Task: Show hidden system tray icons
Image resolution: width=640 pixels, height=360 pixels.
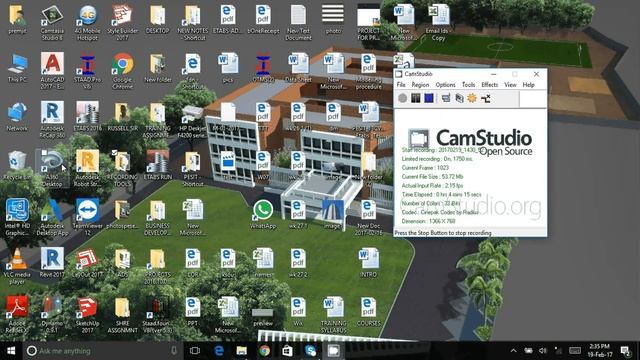Action: pyautogui.click(x=513, y=351)
